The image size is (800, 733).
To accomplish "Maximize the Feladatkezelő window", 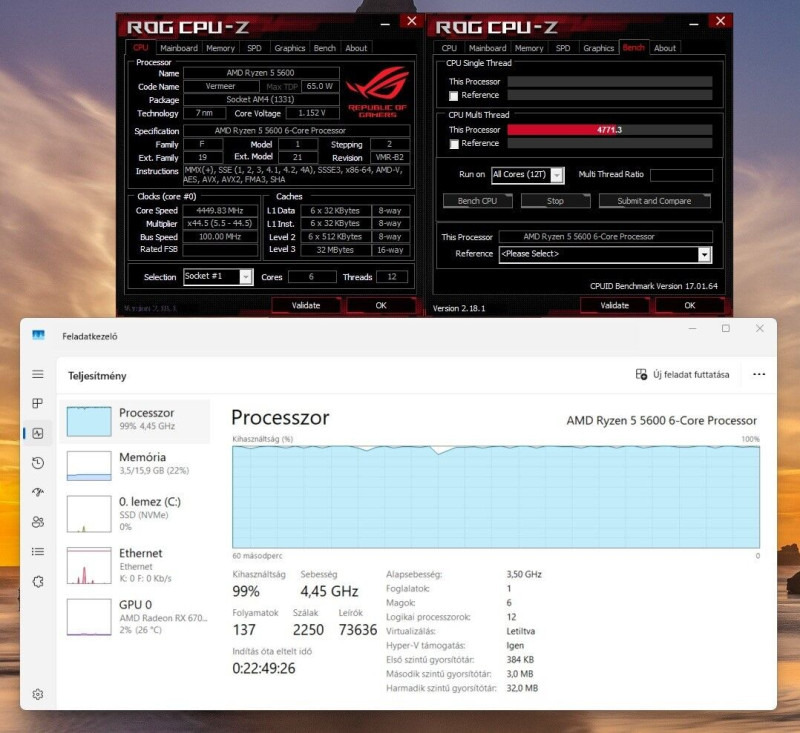I will point(726,328).
